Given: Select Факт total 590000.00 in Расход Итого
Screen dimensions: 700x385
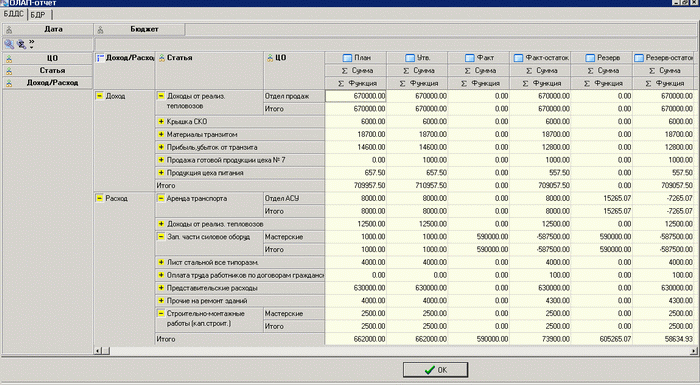Looking at the screenshot, I should [x=479, y=339].
